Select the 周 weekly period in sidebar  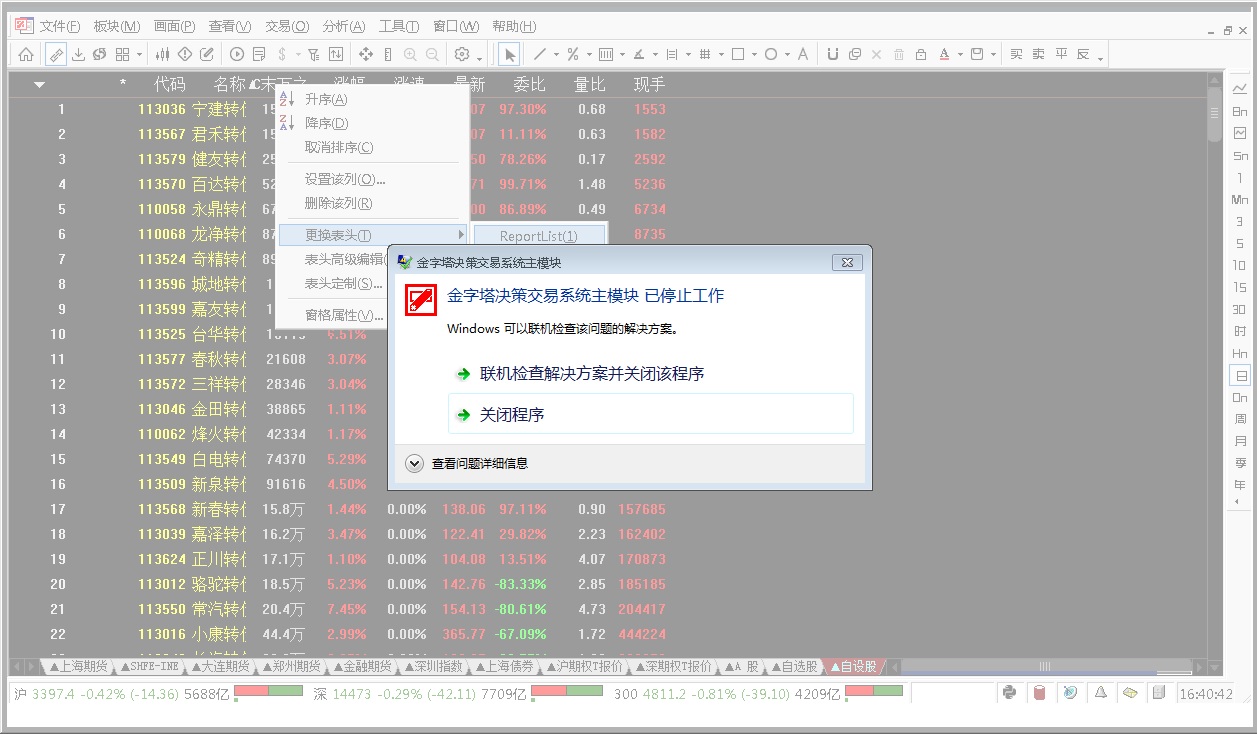click(x=1240, y=419)
